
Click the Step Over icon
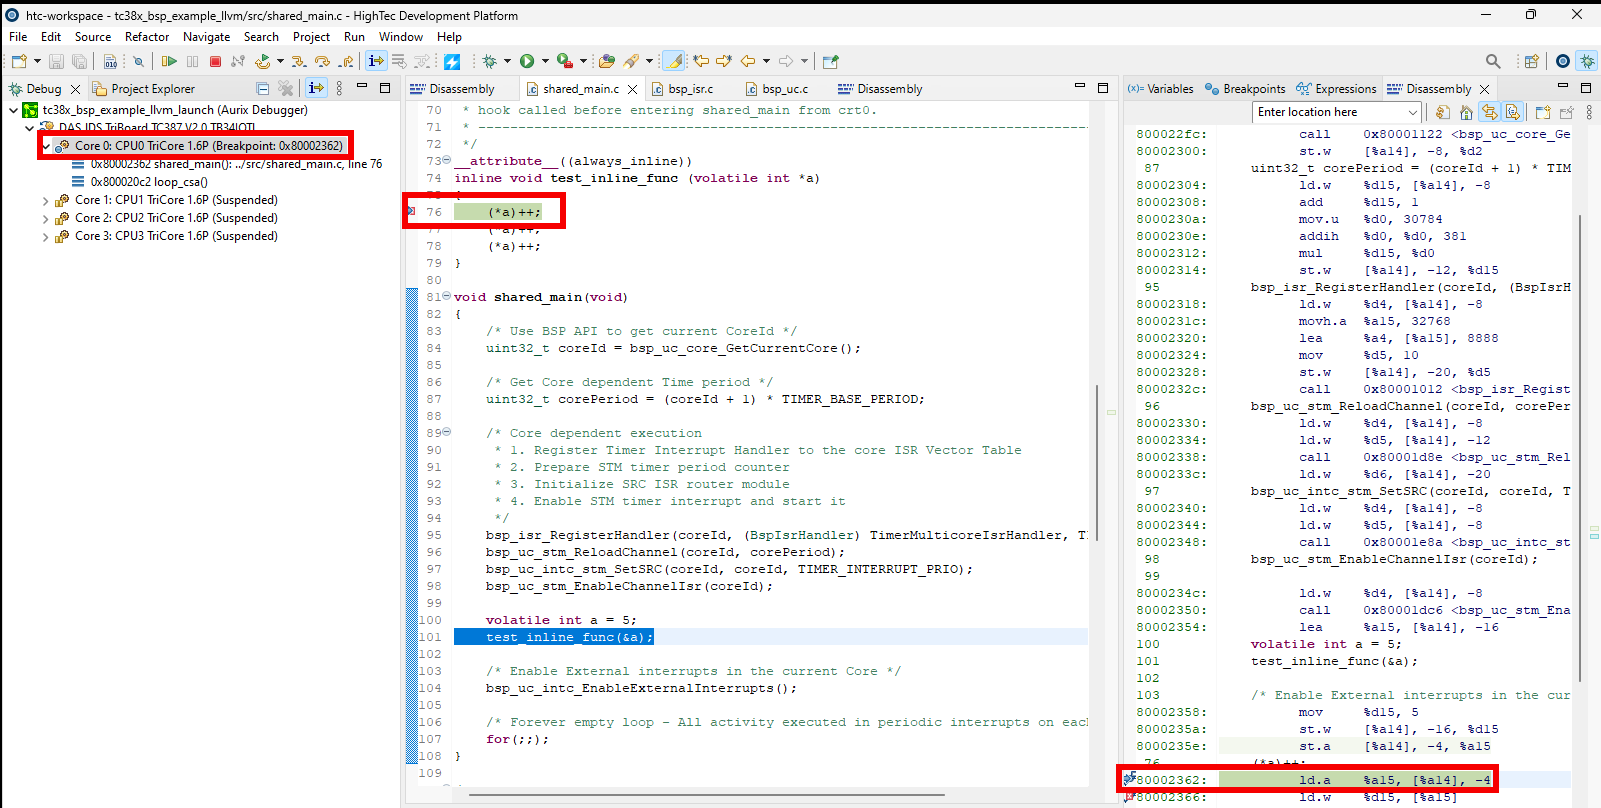pyautogui.click(x=322, y=62)
